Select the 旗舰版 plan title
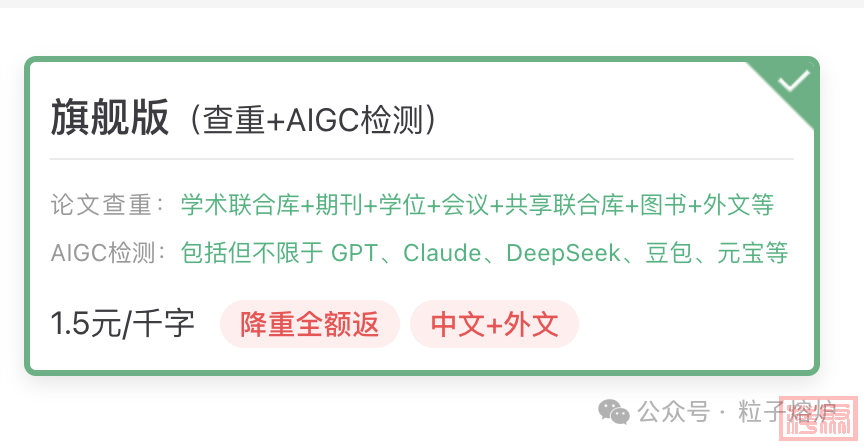 110,117
